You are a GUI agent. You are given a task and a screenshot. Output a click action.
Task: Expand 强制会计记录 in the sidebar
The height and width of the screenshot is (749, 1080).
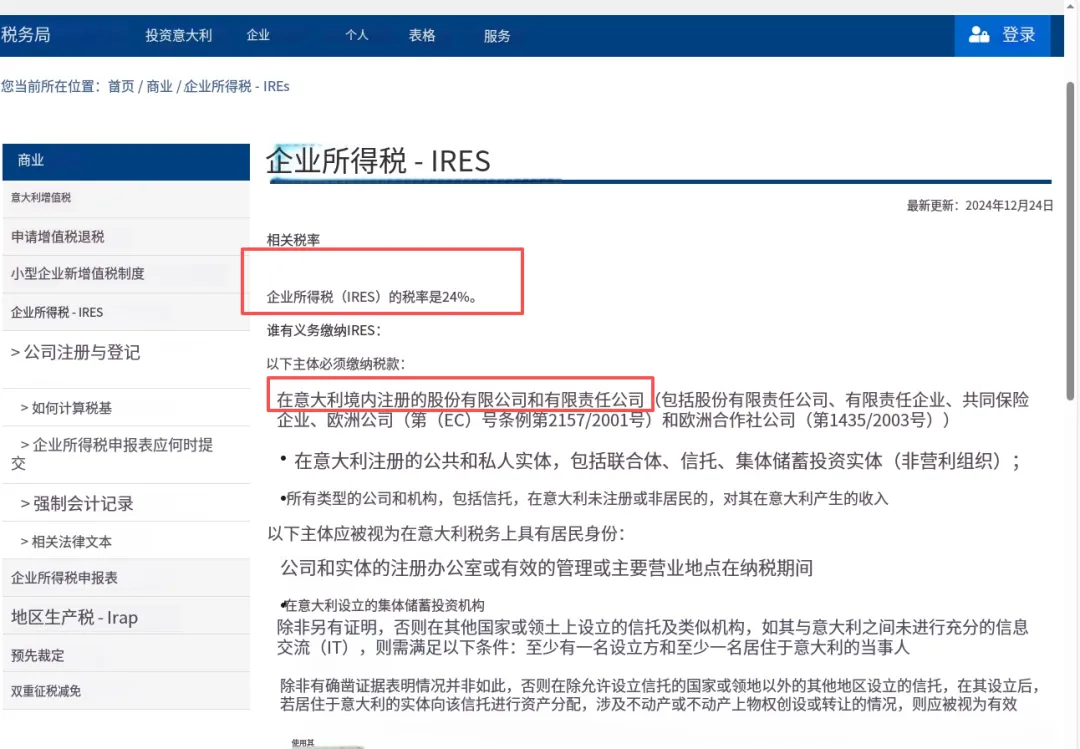click(x=75, y=502)
